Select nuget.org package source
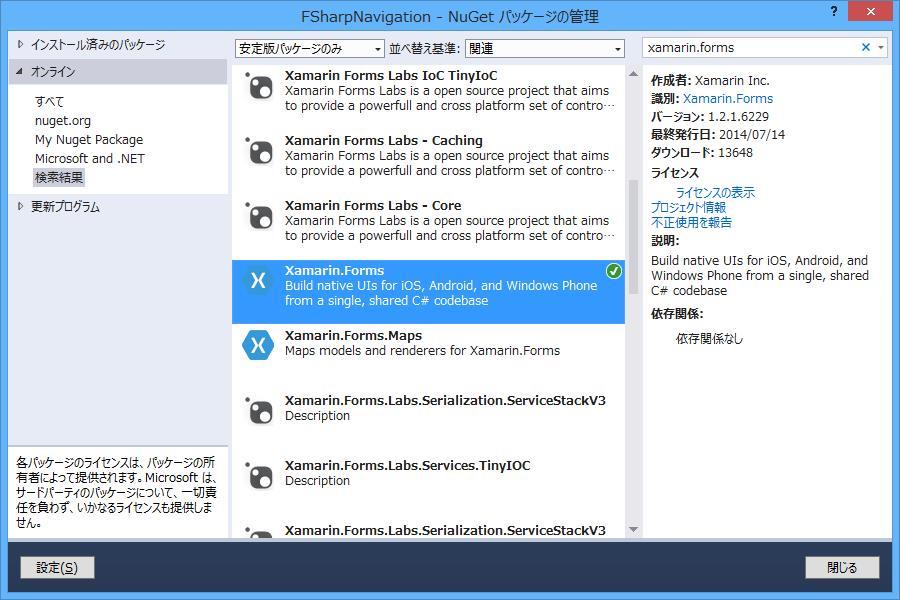Viewport: 900px width, 600px height. (x=63, y=121)
